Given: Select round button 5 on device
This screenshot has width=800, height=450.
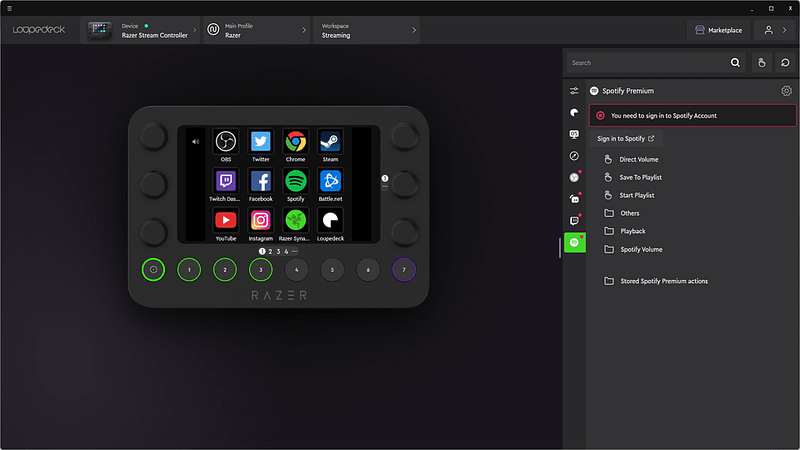Looking at the screenshot, I should pos(332,269).
